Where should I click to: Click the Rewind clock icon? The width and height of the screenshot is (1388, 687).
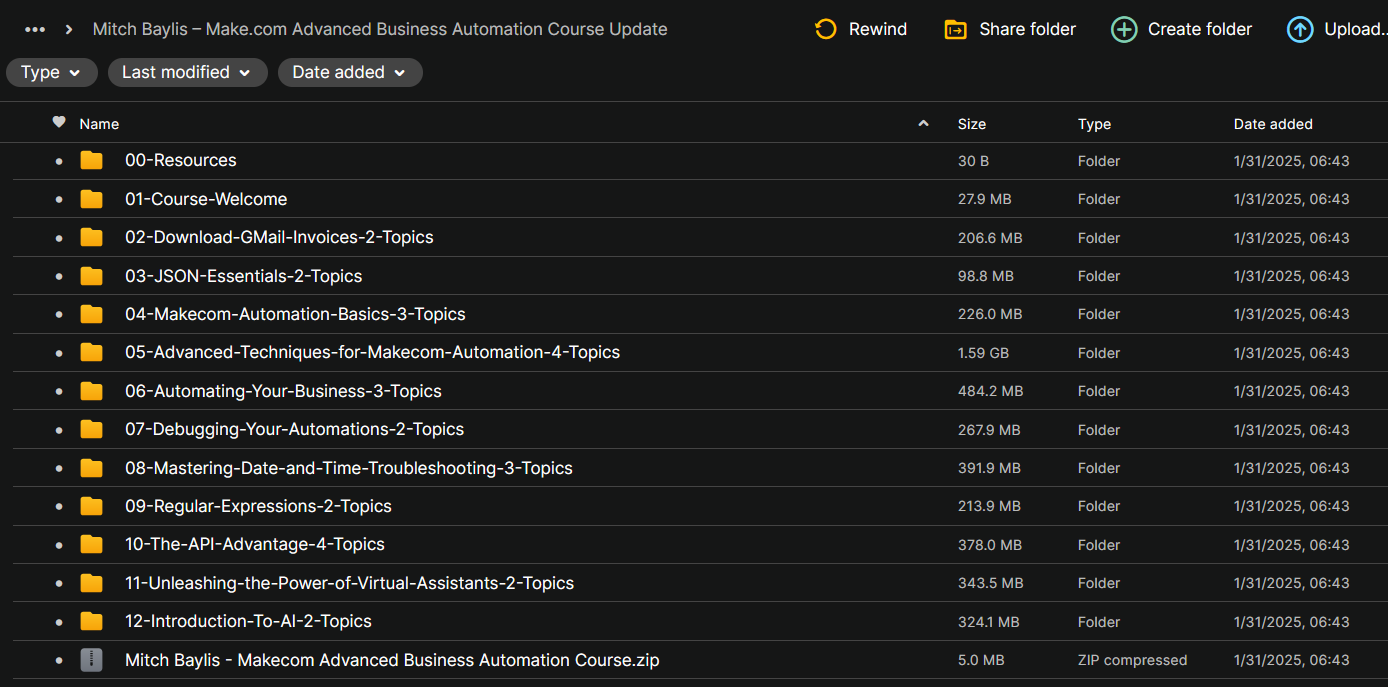826,29
